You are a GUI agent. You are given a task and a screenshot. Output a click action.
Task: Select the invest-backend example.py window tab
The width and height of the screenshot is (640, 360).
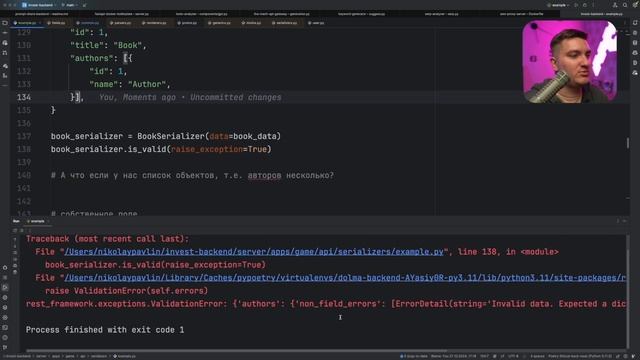tap(601, 14)
